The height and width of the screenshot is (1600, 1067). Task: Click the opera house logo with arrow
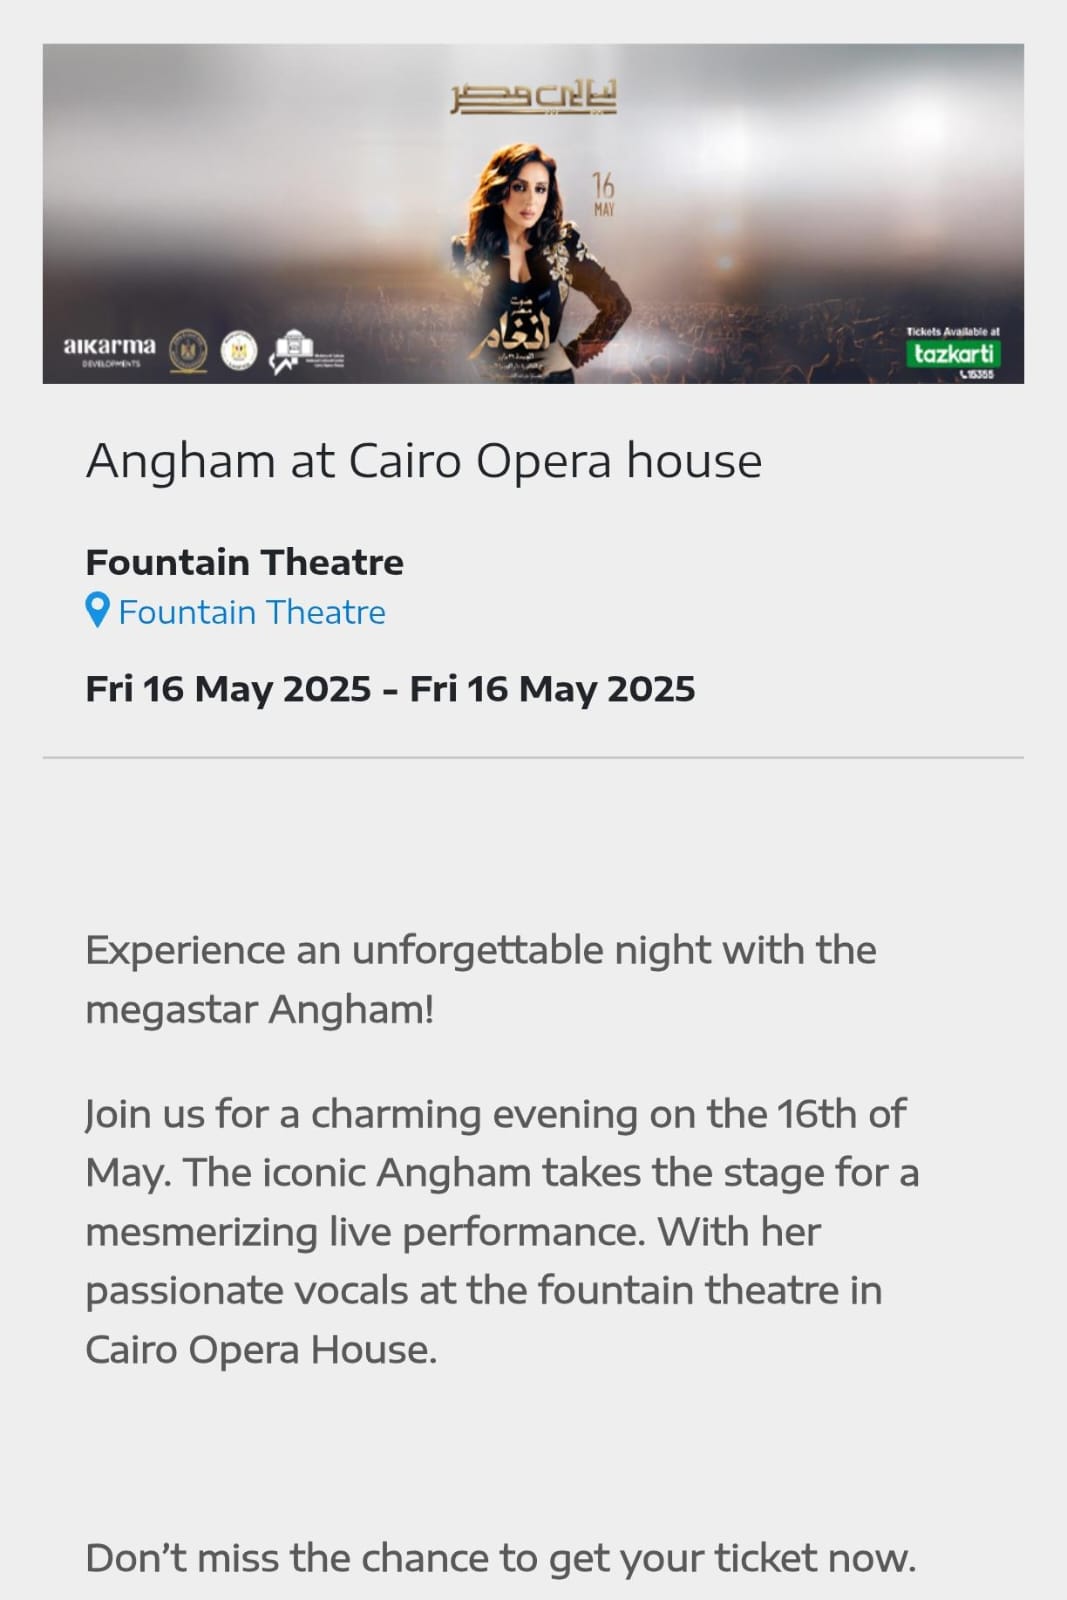pos(293,352)
